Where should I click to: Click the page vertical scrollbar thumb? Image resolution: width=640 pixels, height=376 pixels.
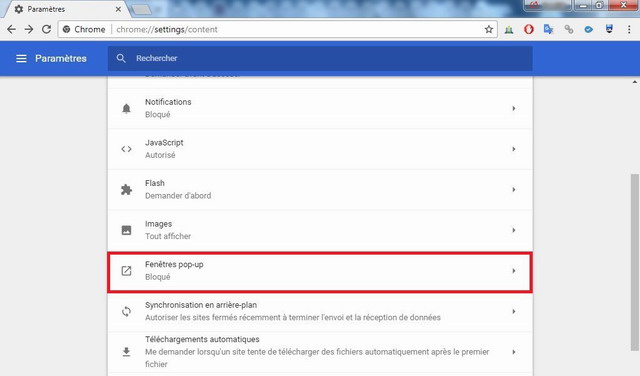pyautogui.click(x=634, y=262)
